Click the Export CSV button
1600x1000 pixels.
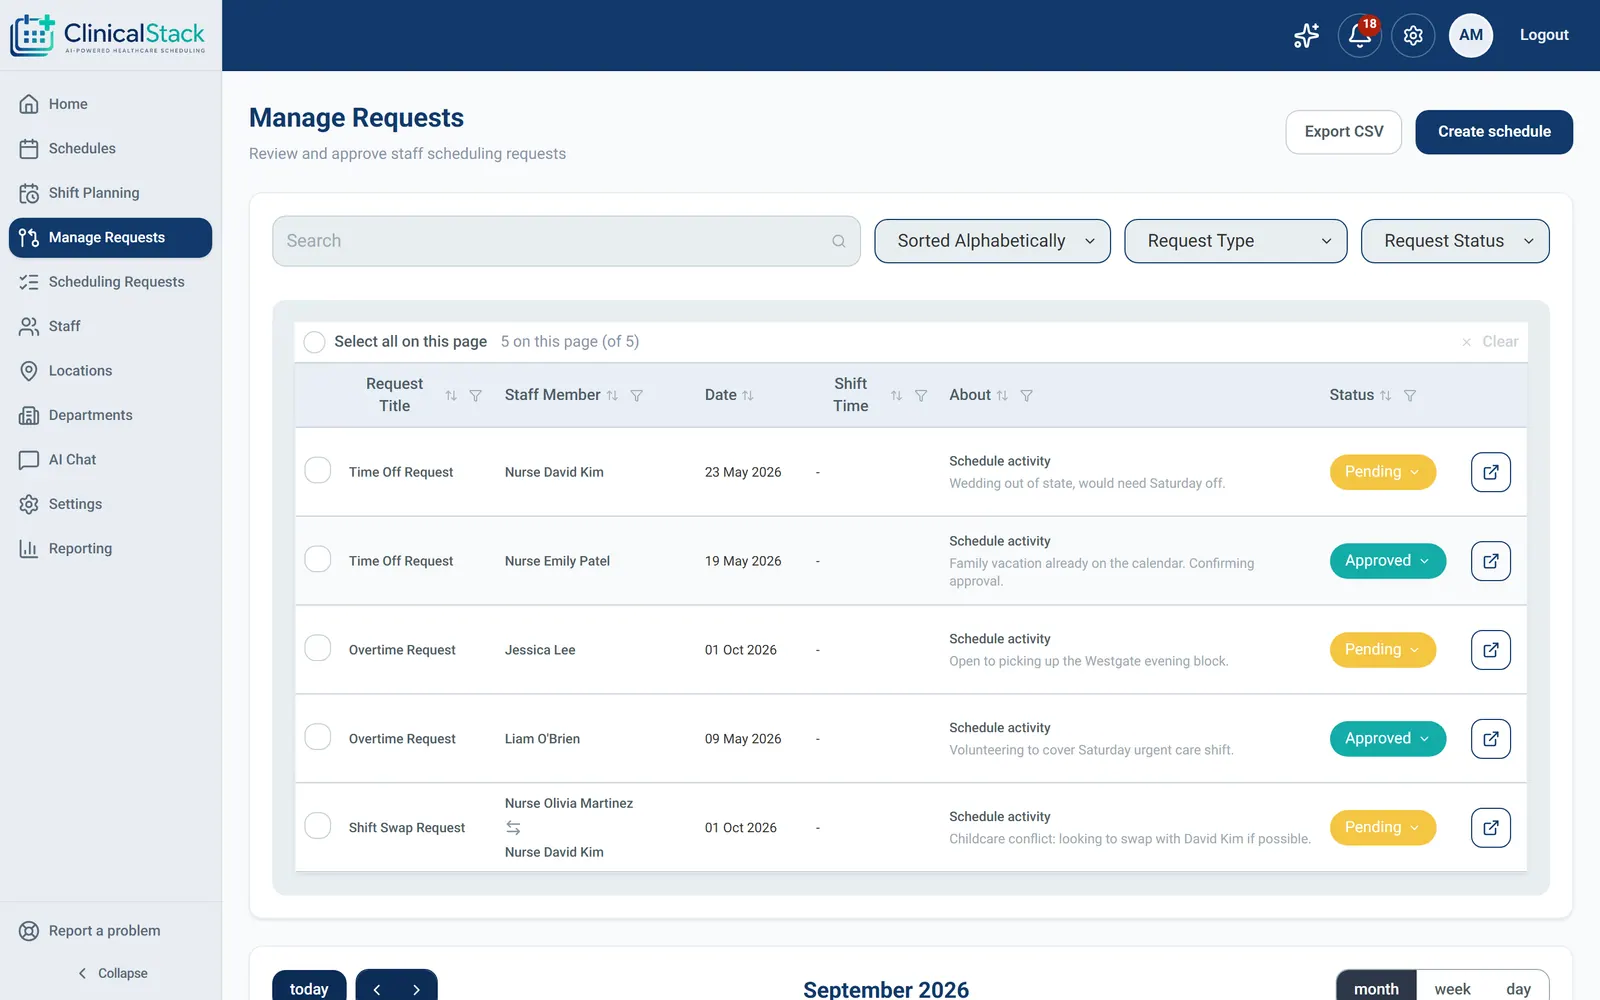pos(1343,132)
